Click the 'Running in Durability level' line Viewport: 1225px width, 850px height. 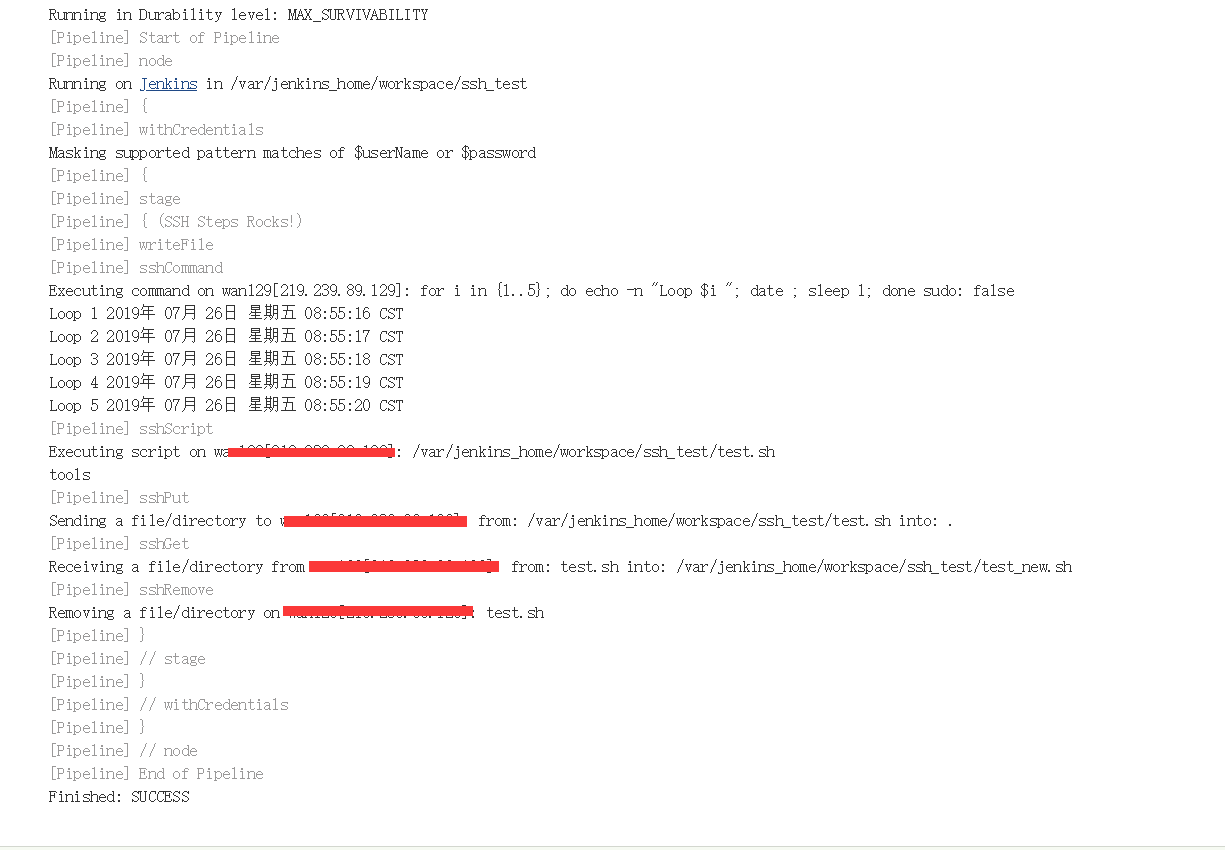tap(238, 15)
